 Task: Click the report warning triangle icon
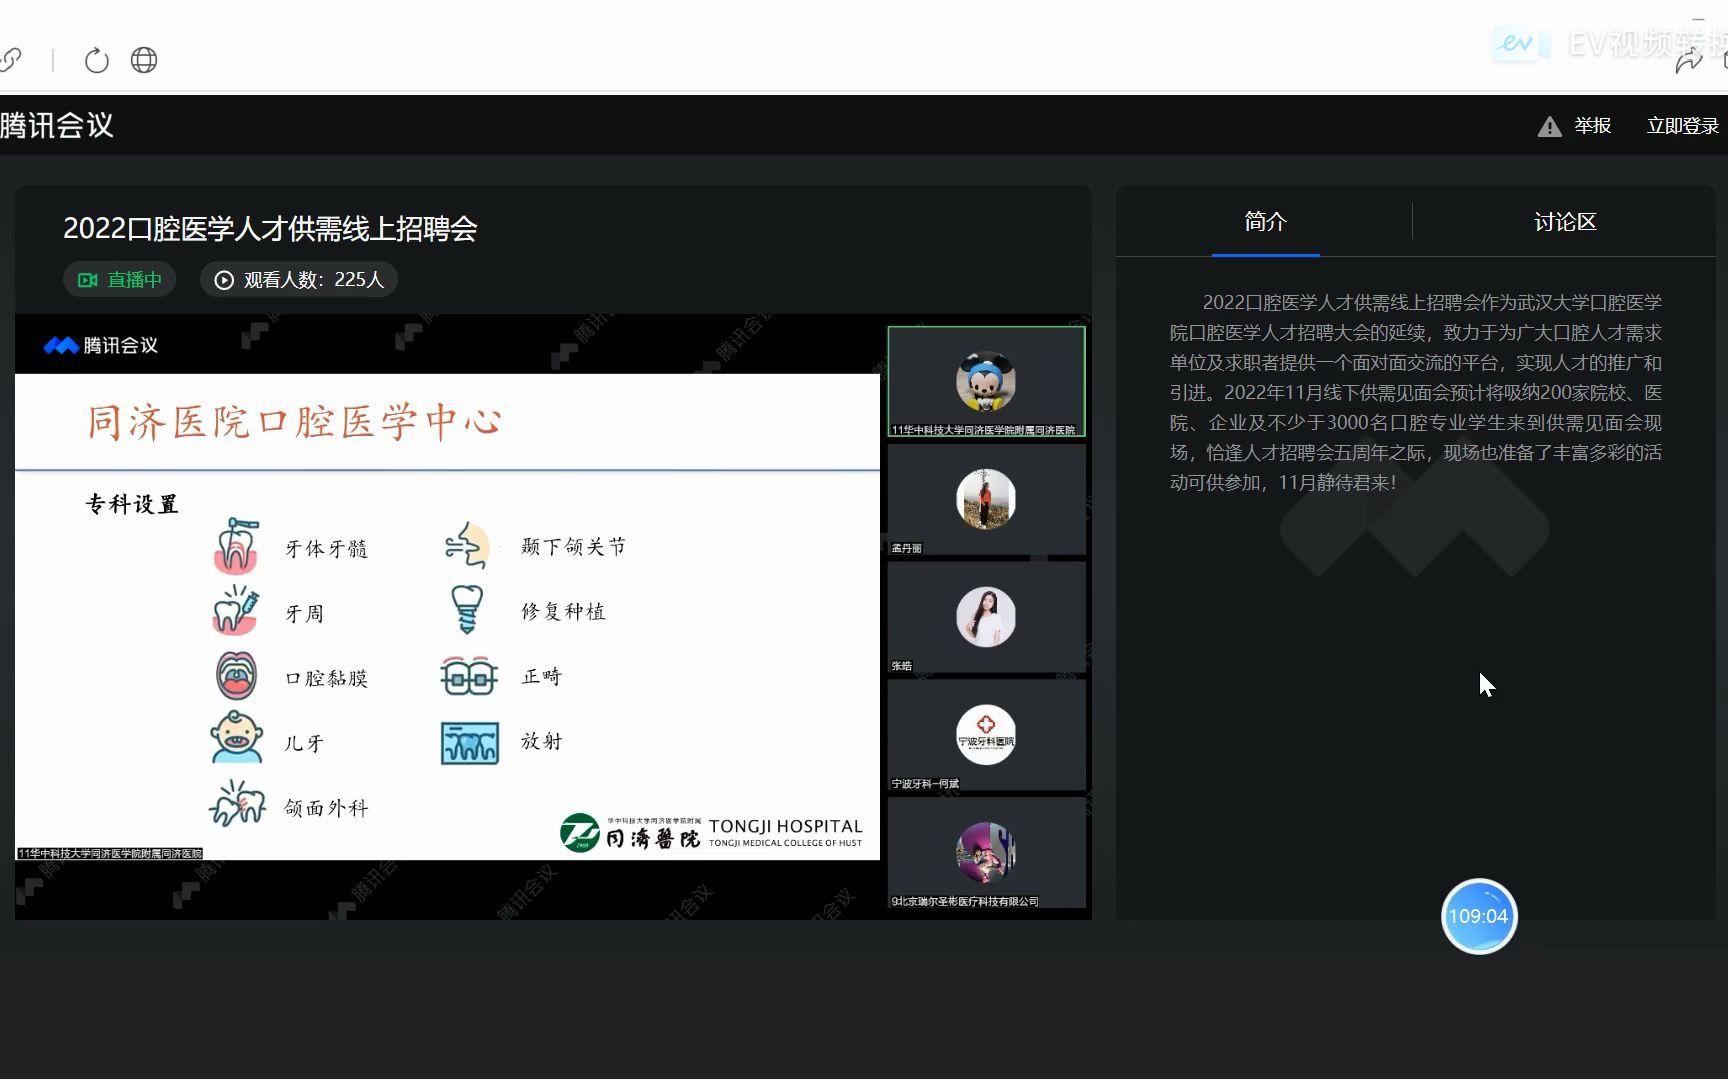[x=1549, y=126]
